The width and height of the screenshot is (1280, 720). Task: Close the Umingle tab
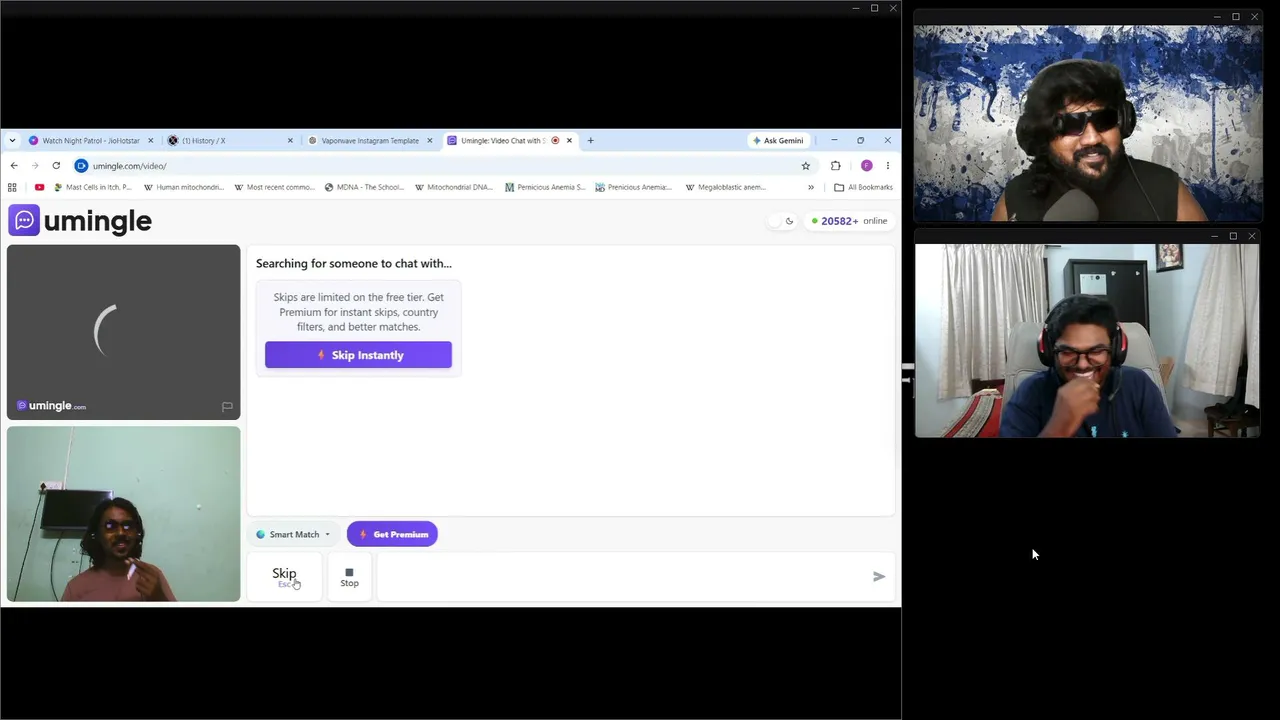569,141
